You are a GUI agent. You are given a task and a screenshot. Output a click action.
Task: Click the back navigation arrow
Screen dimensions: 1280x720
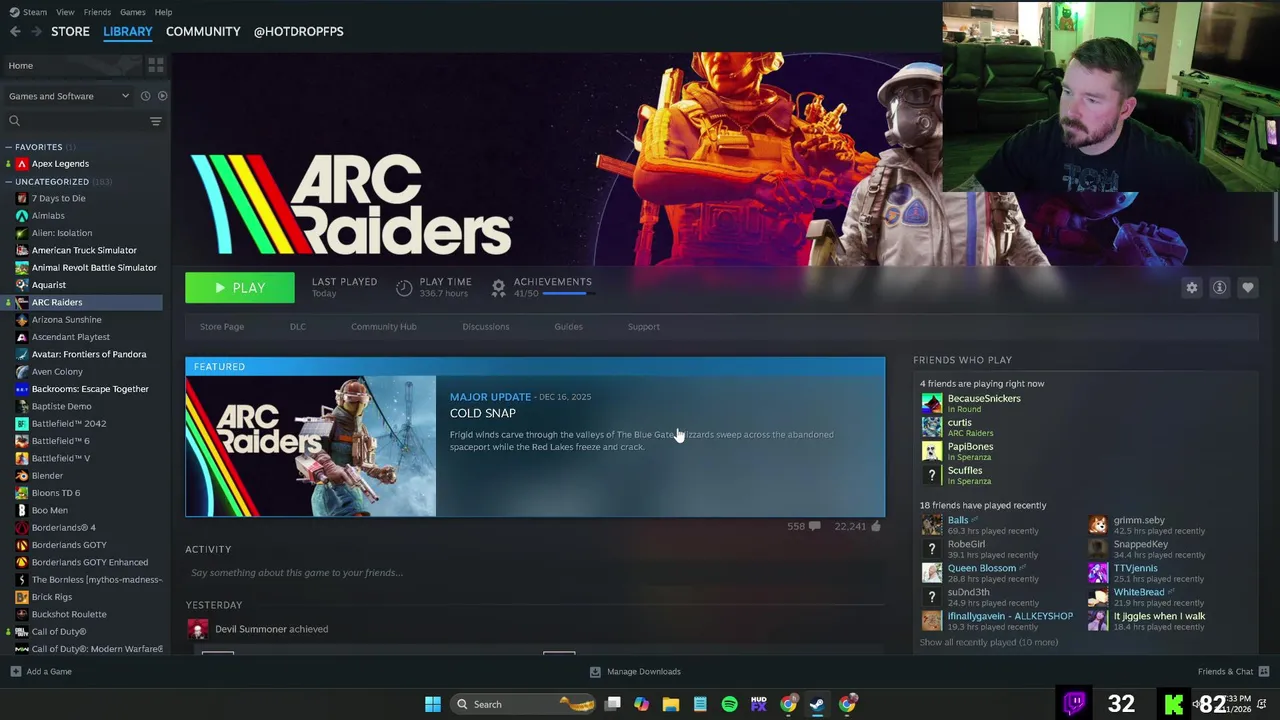click(15, 32)
